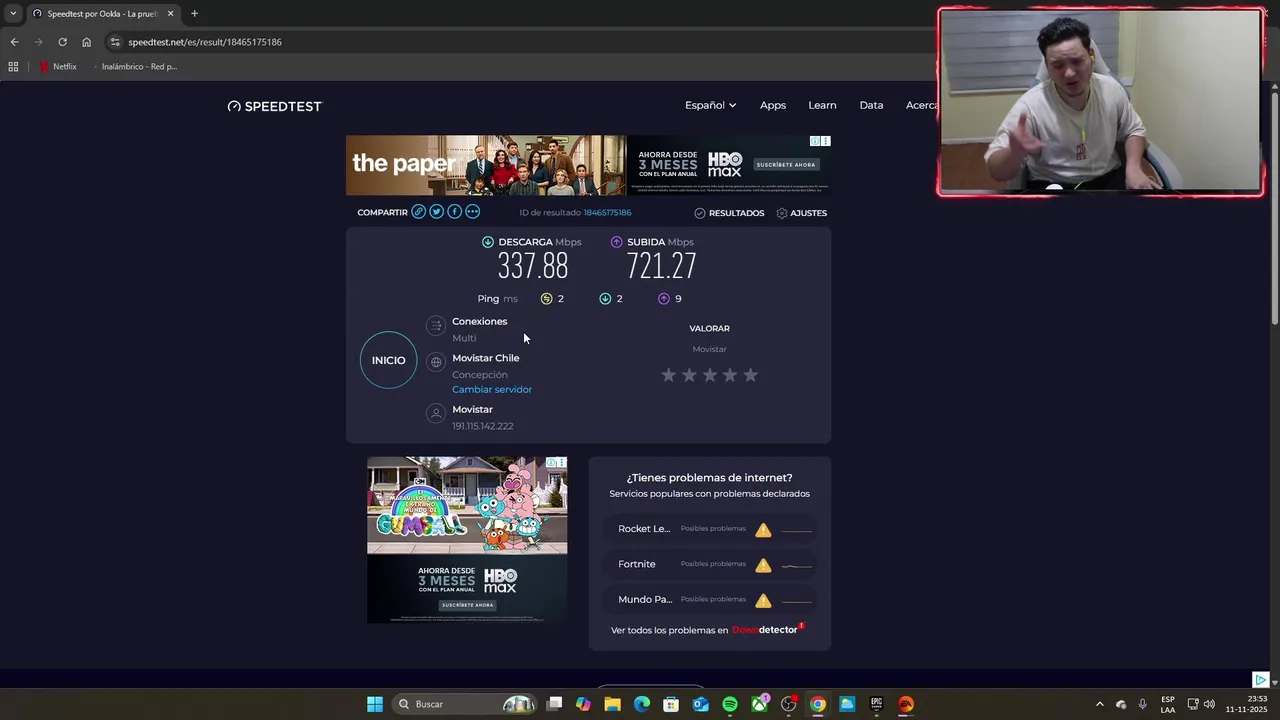The image size is (1280, 720).
Task: Open the Windows Start menu
Action: pos(375,704)
